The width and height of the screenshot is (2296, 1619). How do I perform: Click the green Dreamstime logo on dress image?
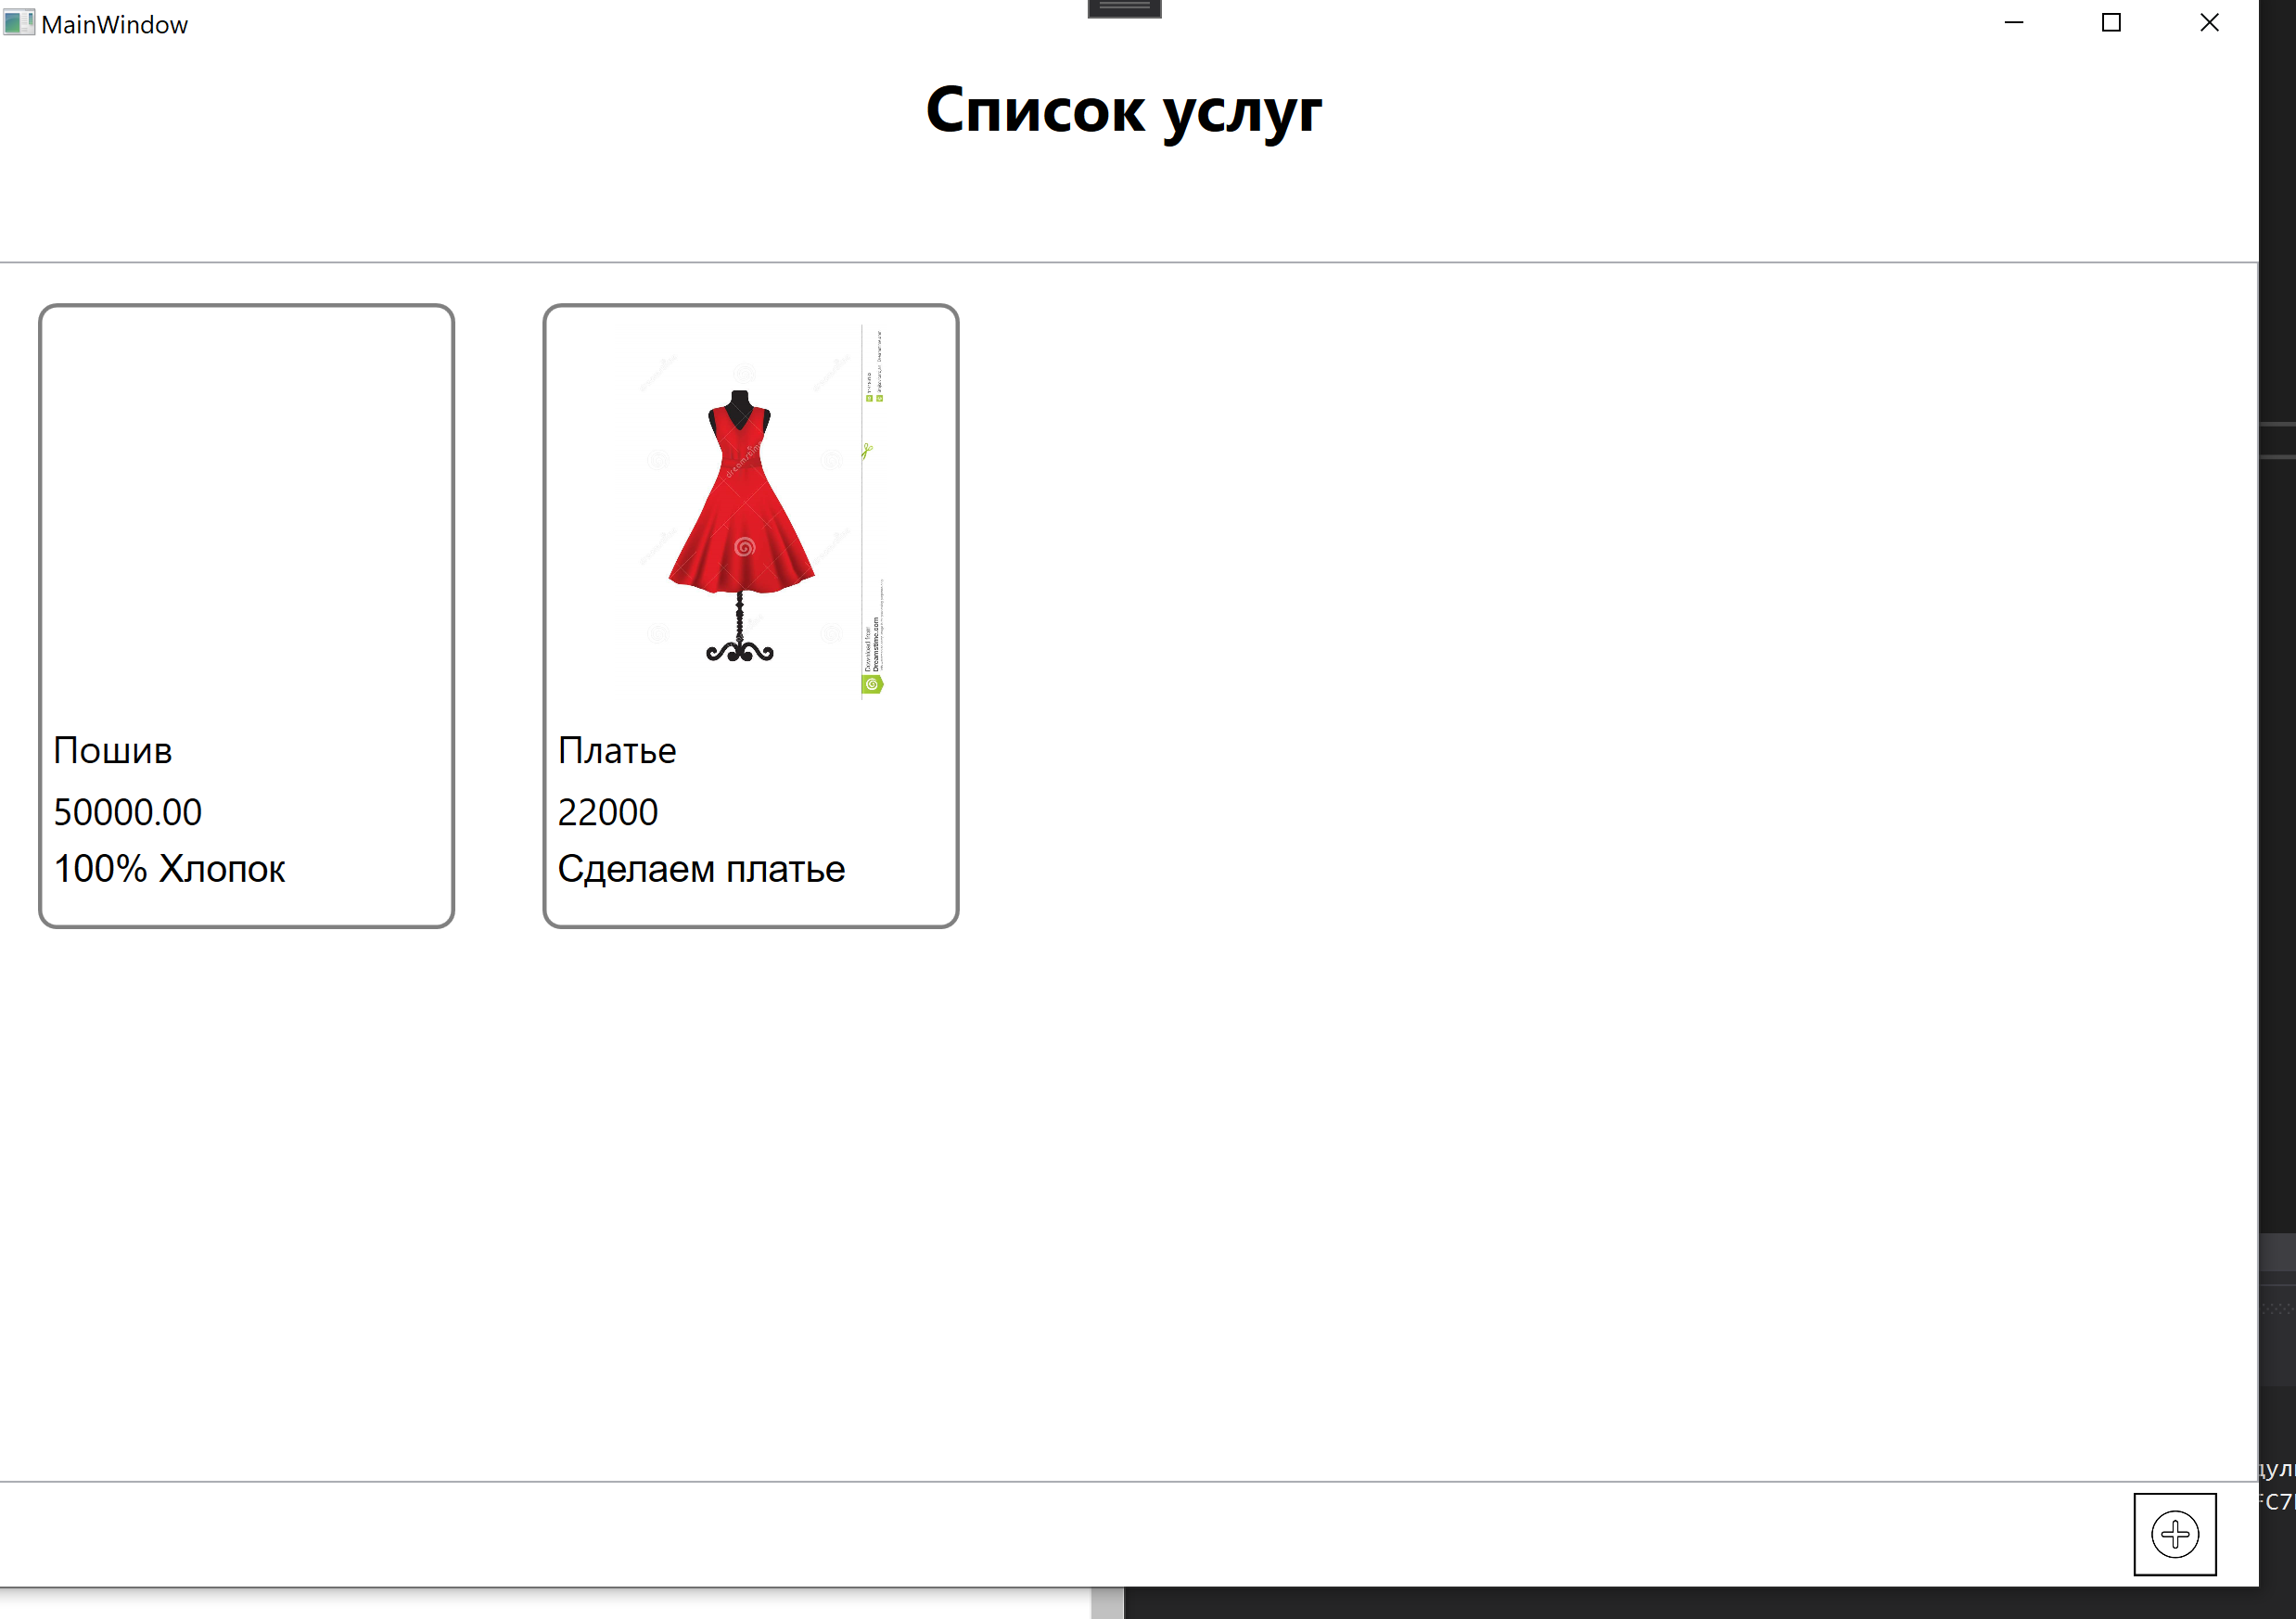(872, 684)
